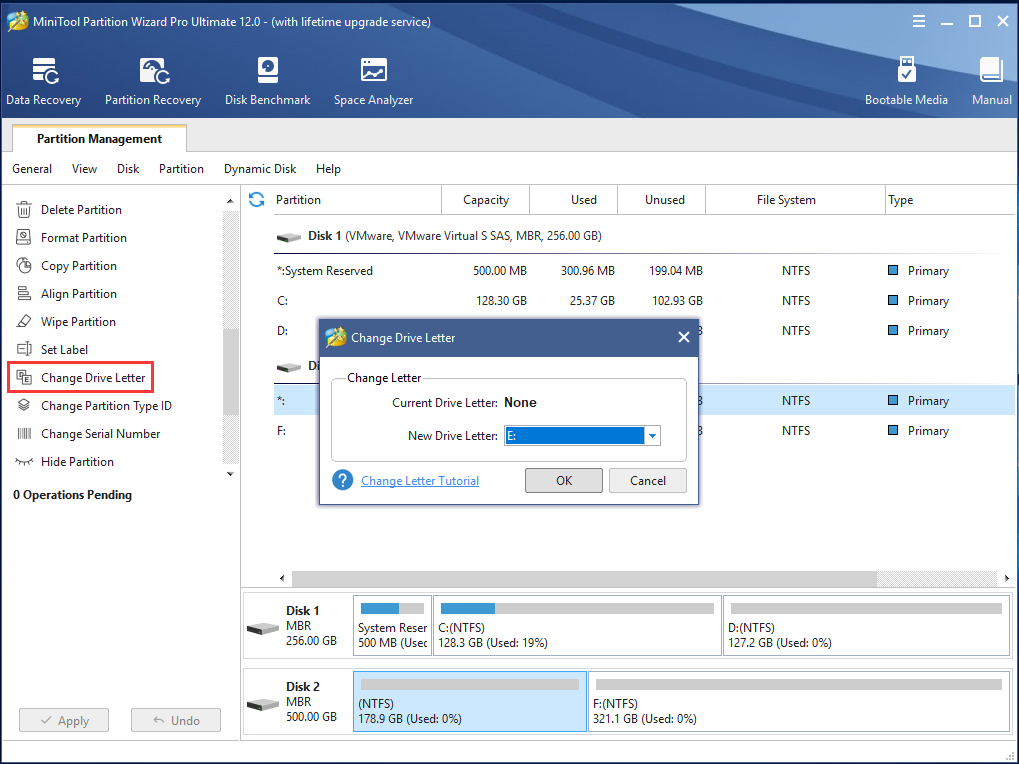Viewport: 1019px width, 764px height.
Task: Sort by Used column header
Action: point(573,199)
